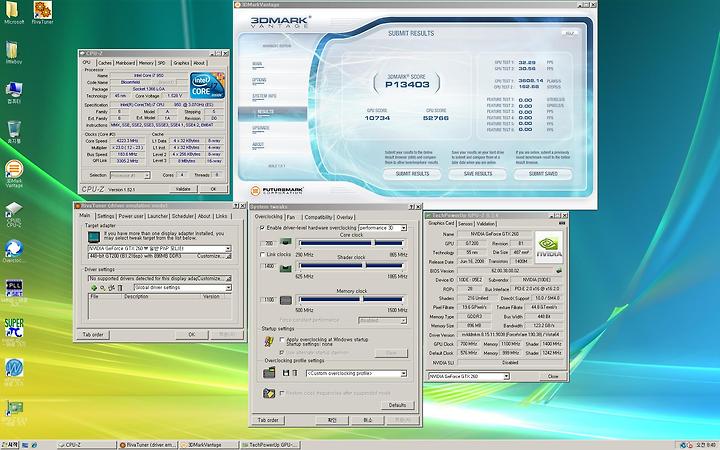Open the Microsoft folder on desktop

coord(12,10)
